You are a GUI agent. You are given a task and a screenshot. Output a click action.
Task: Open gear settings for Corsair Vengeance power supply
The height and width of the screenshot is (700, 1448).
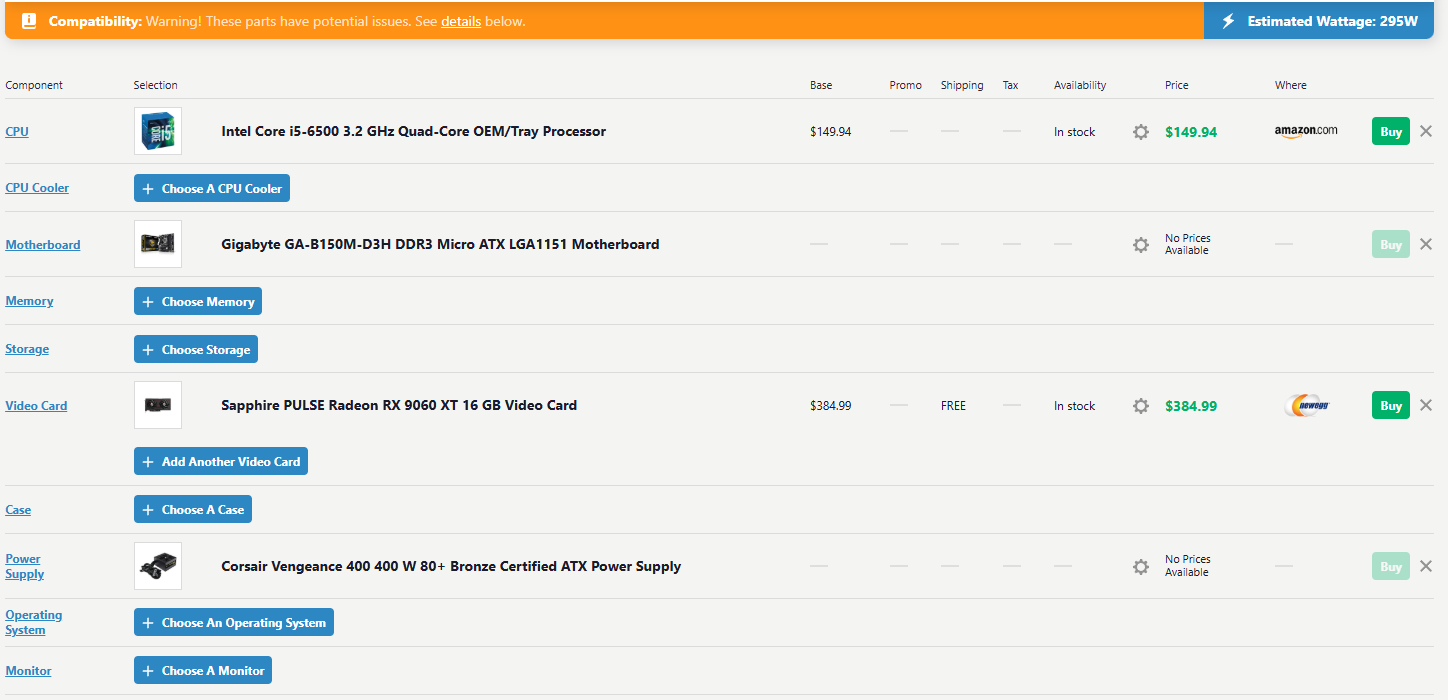click(x=1141, y=567)
